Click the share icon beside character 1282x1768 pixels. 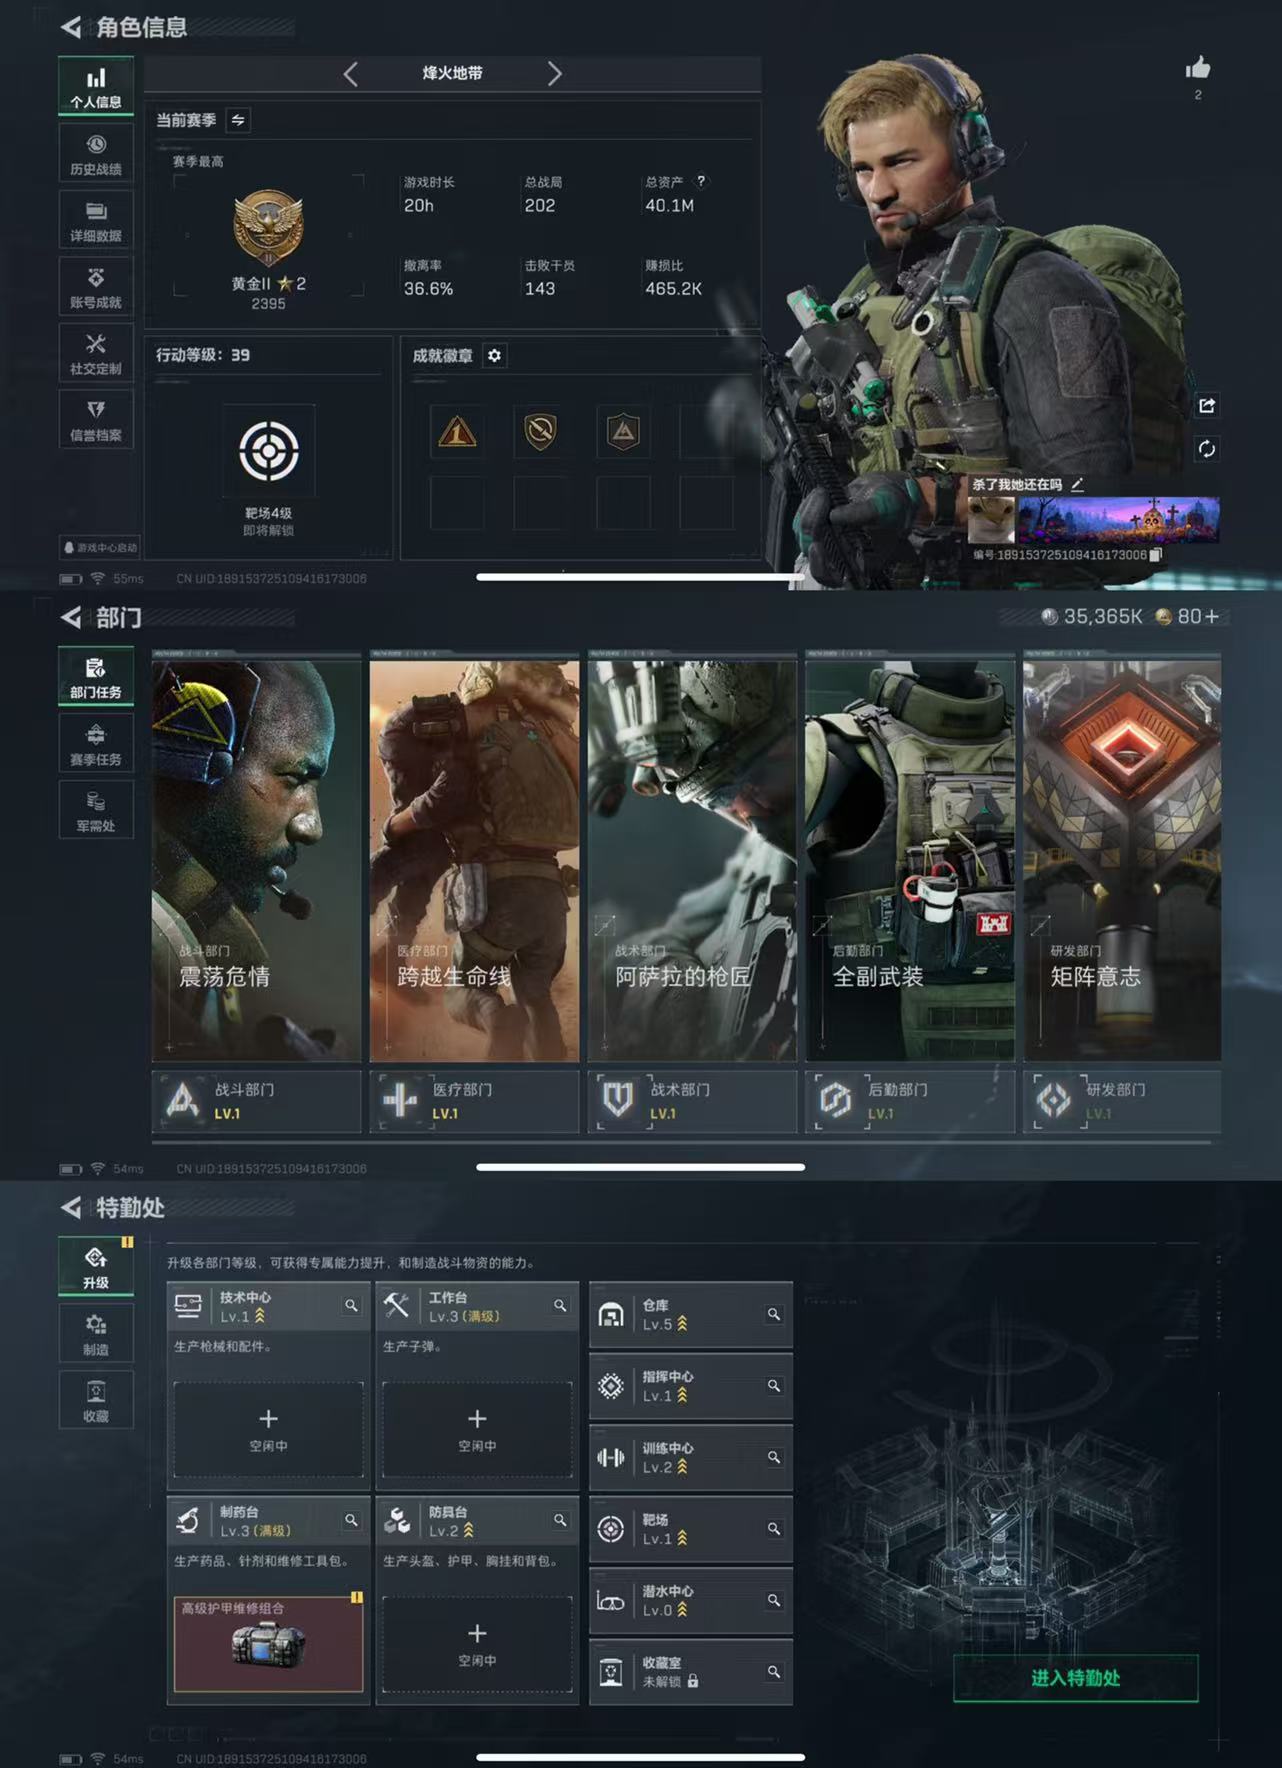pyautogui.click(x=1207, y=405)
